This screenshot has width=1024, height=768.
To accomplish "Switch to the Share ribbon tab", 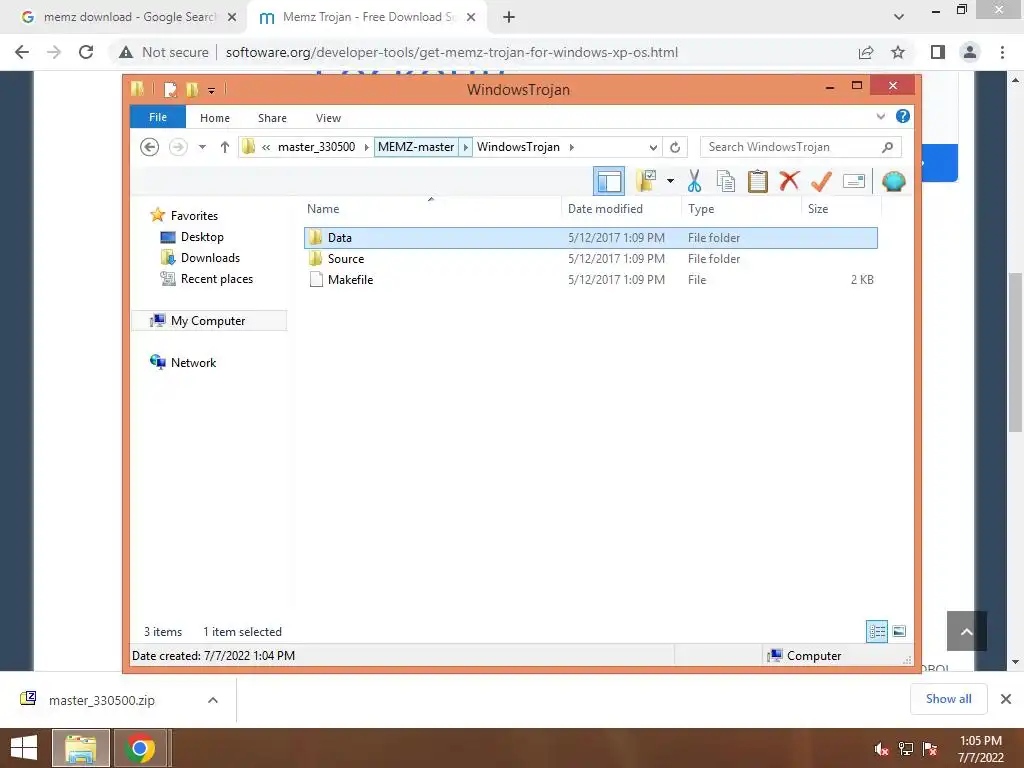I will (272, 118).
